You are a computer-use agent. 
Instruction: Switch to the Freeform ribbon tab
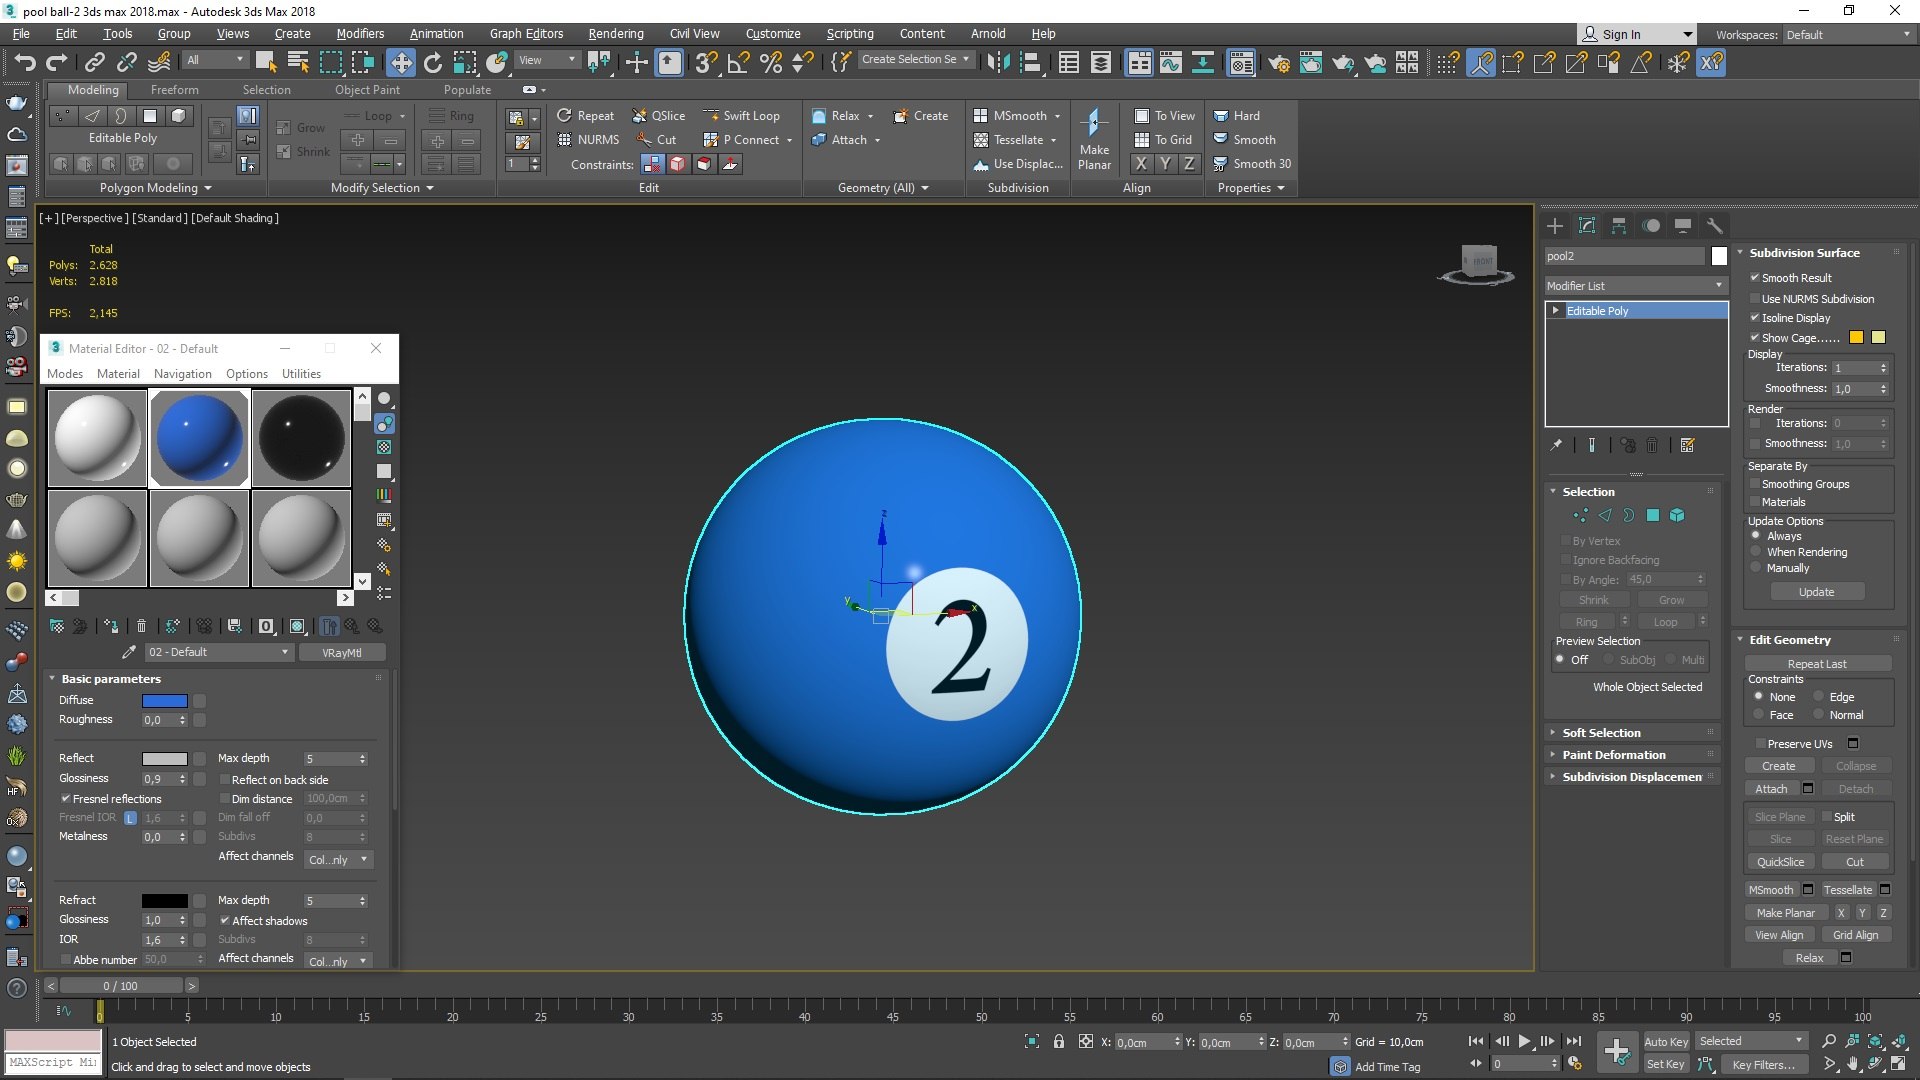[x=174, y=89]
